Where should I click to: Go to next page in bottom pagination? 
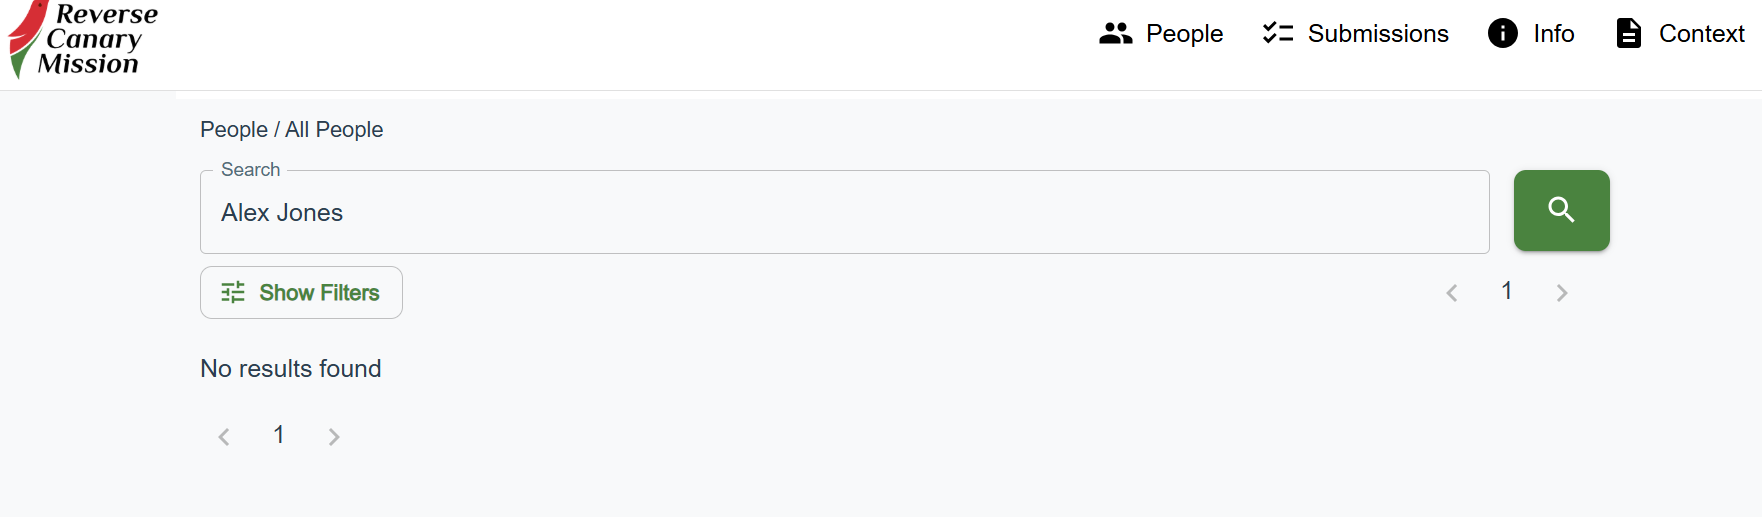tap(334, 437)
